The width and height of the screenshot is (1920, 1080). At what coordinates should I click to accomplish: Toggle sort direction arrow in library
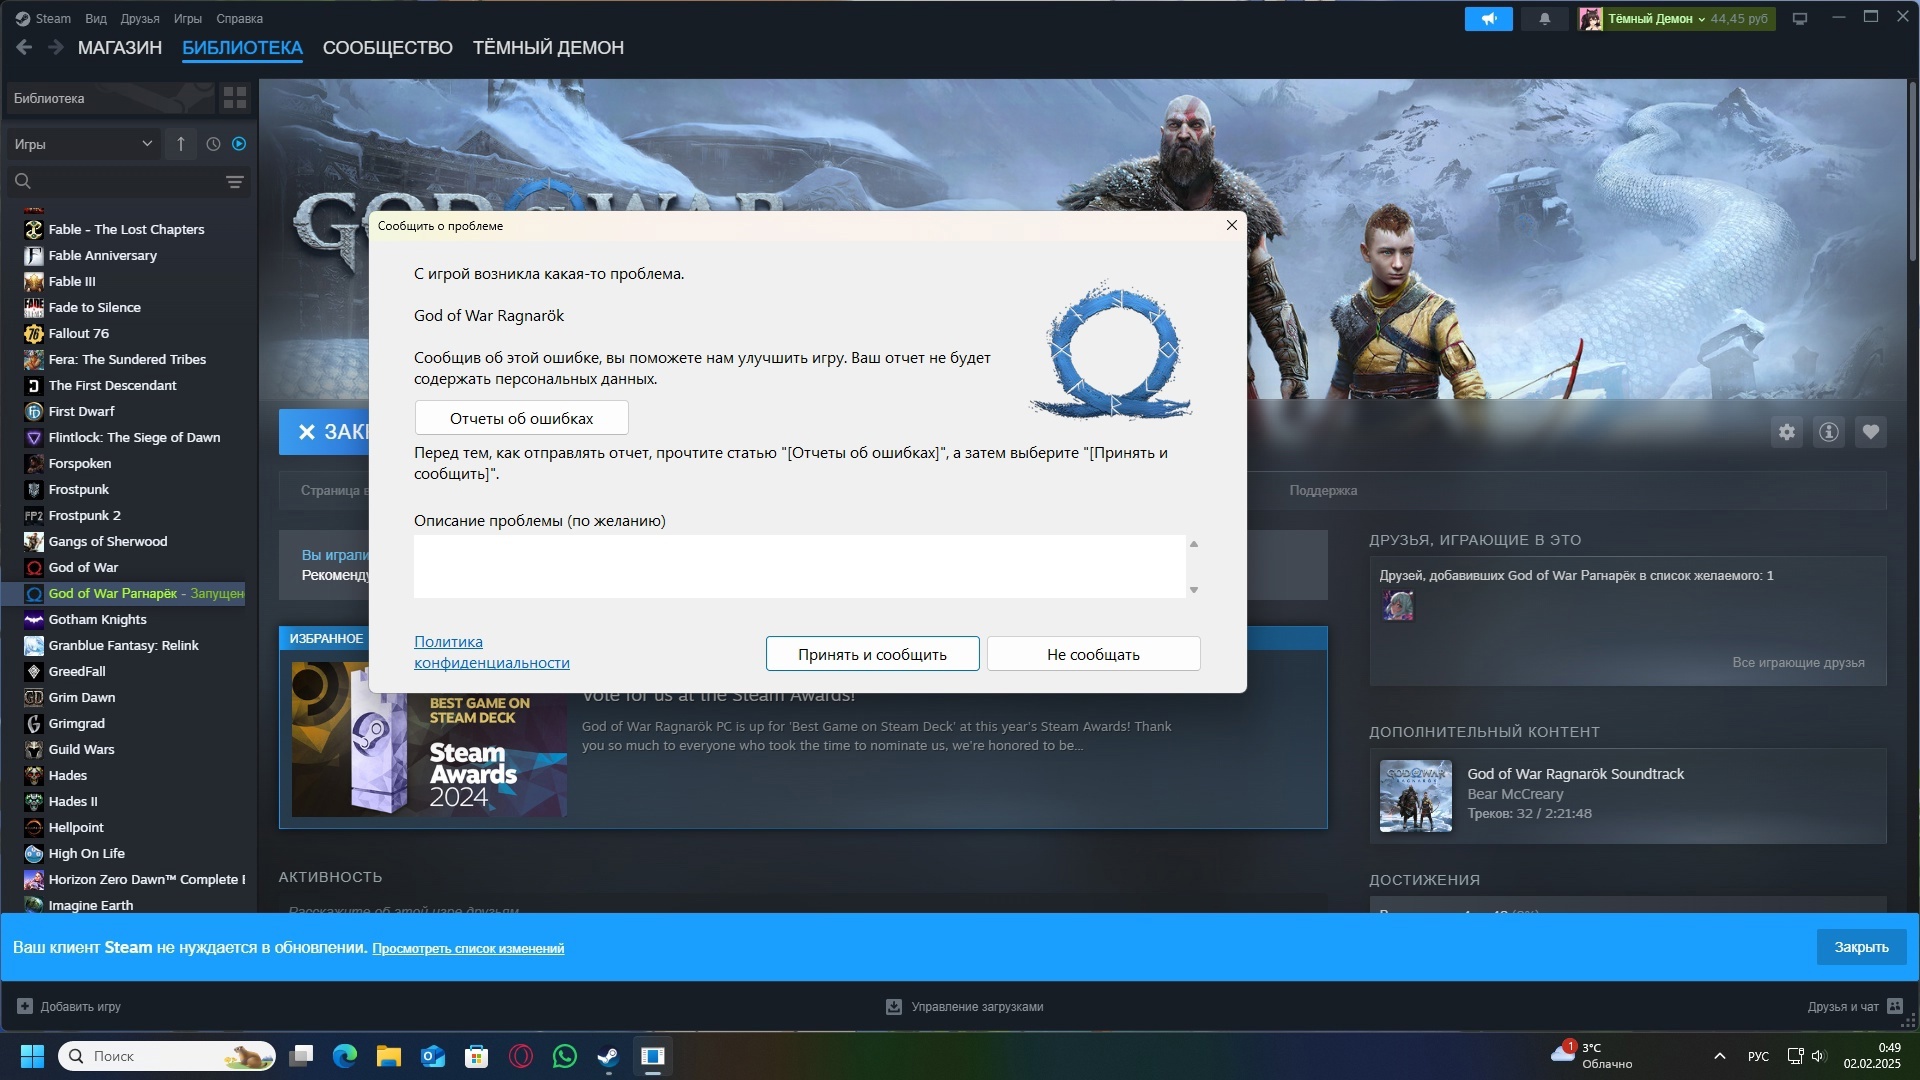181,144
